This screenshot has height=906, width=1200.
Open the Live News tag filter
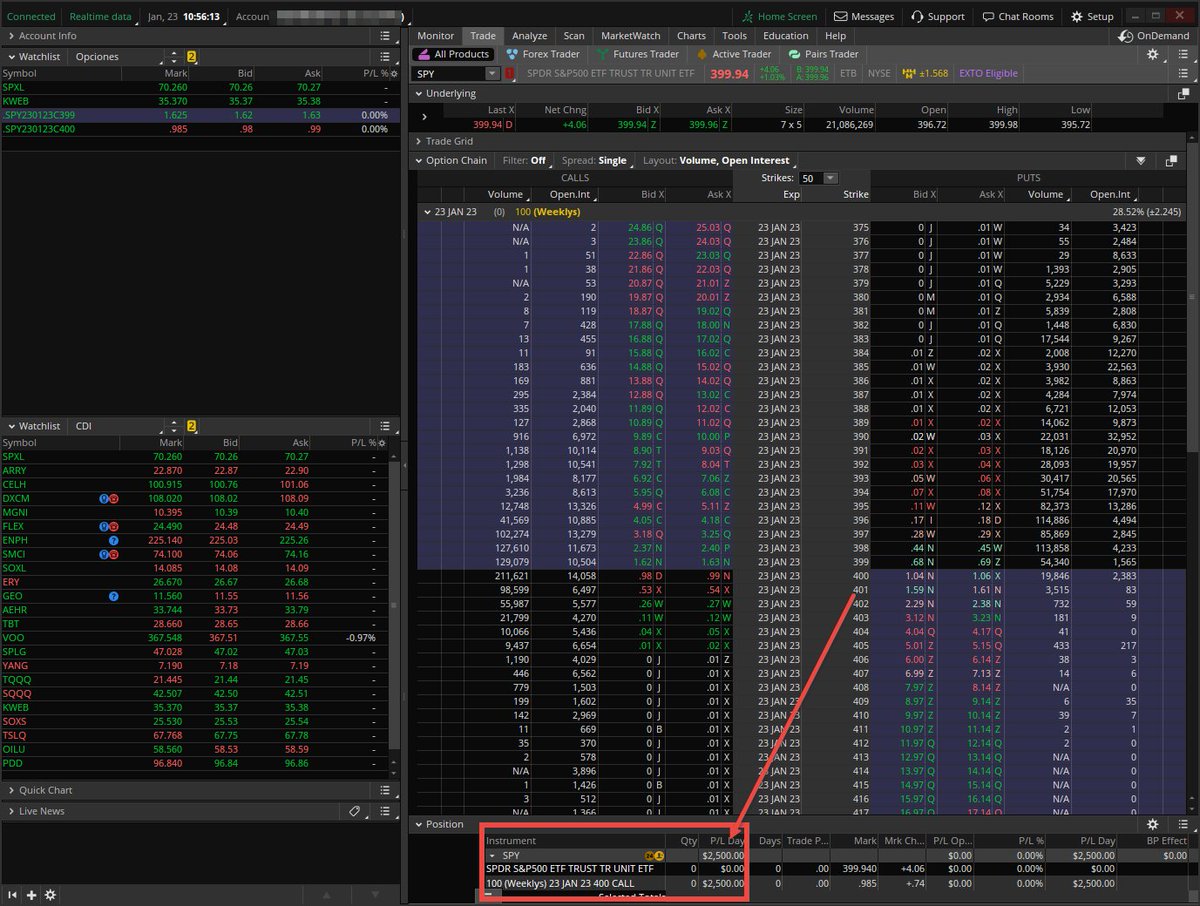(x=355, y=811)
